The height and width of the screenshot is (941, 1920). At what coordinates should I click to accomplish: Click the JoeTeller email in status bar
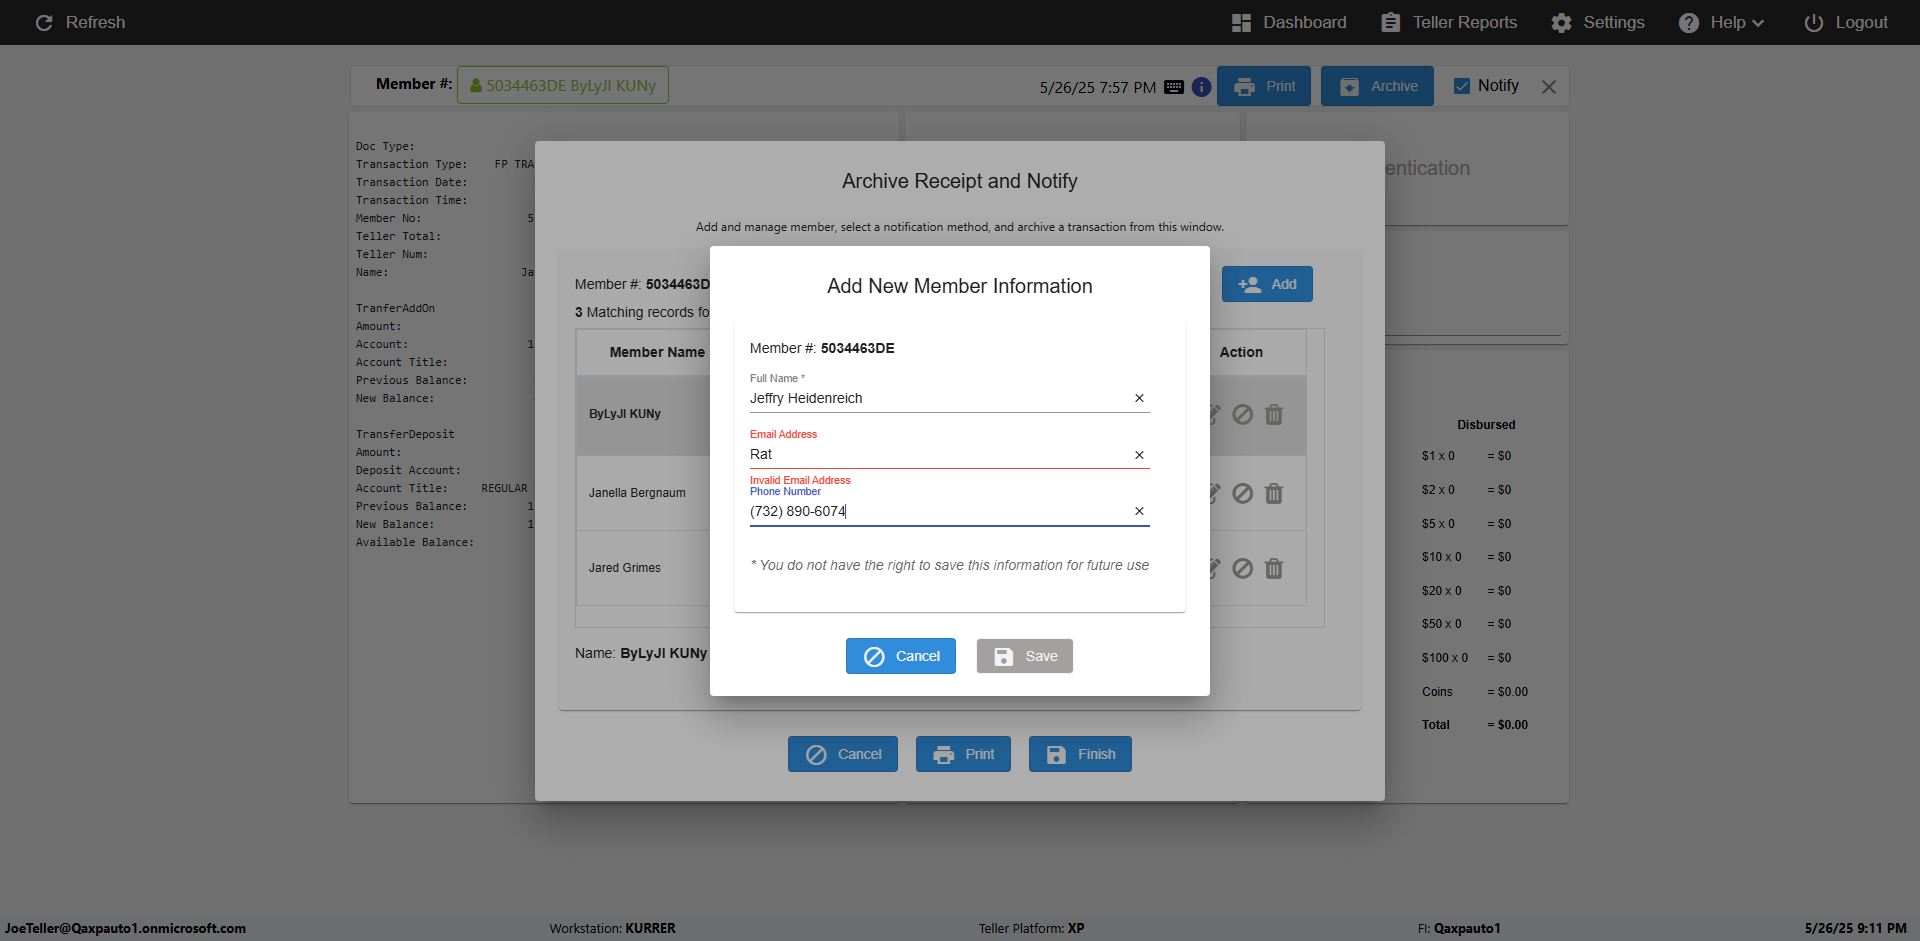125,928
